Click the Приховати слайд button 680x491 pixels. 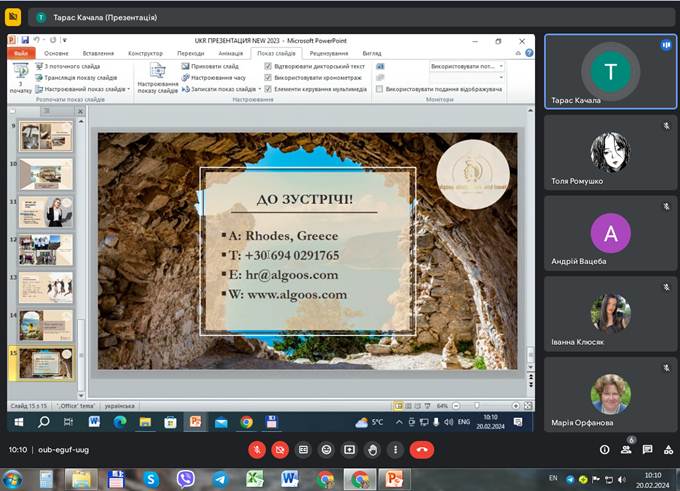208,66
